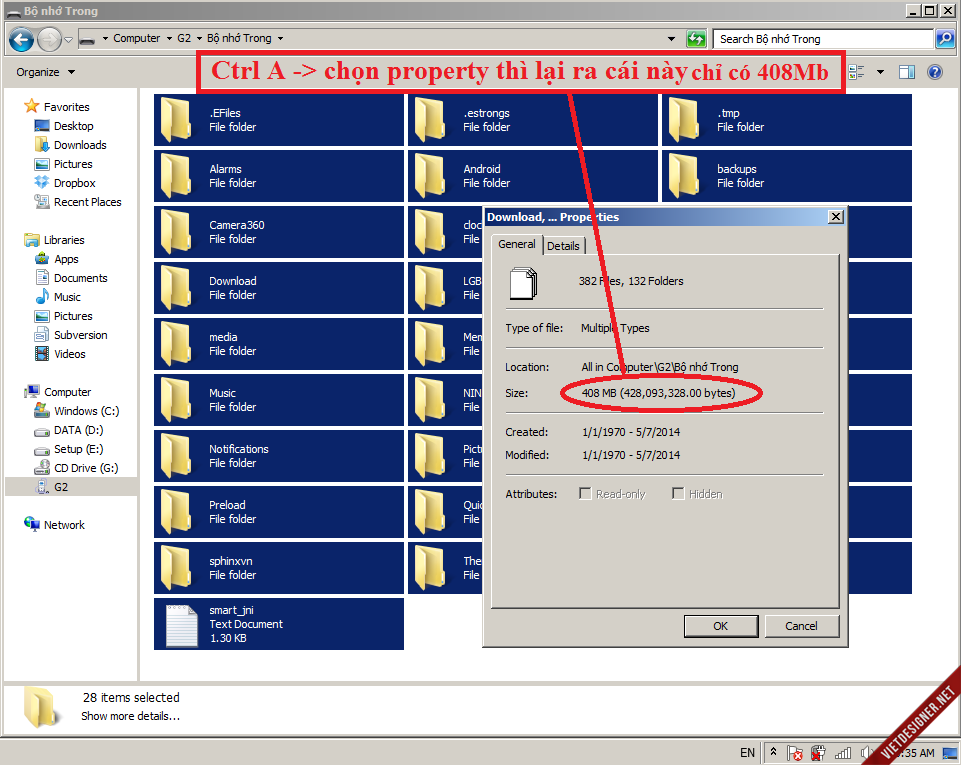The image size is (961, 765).
Task: Open Subversion library in sidebar
Action: tap(72, 335)
